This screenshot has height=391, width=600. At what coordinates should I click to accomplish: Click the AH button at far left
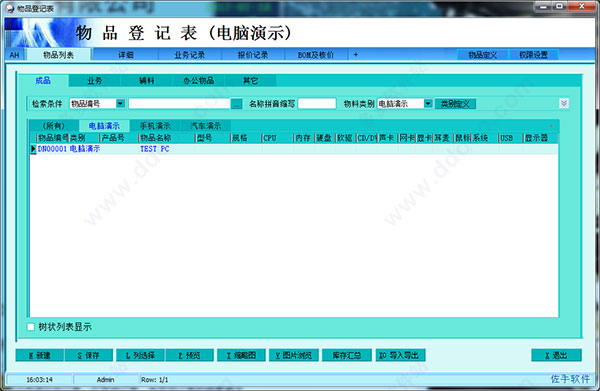point(15,55)
